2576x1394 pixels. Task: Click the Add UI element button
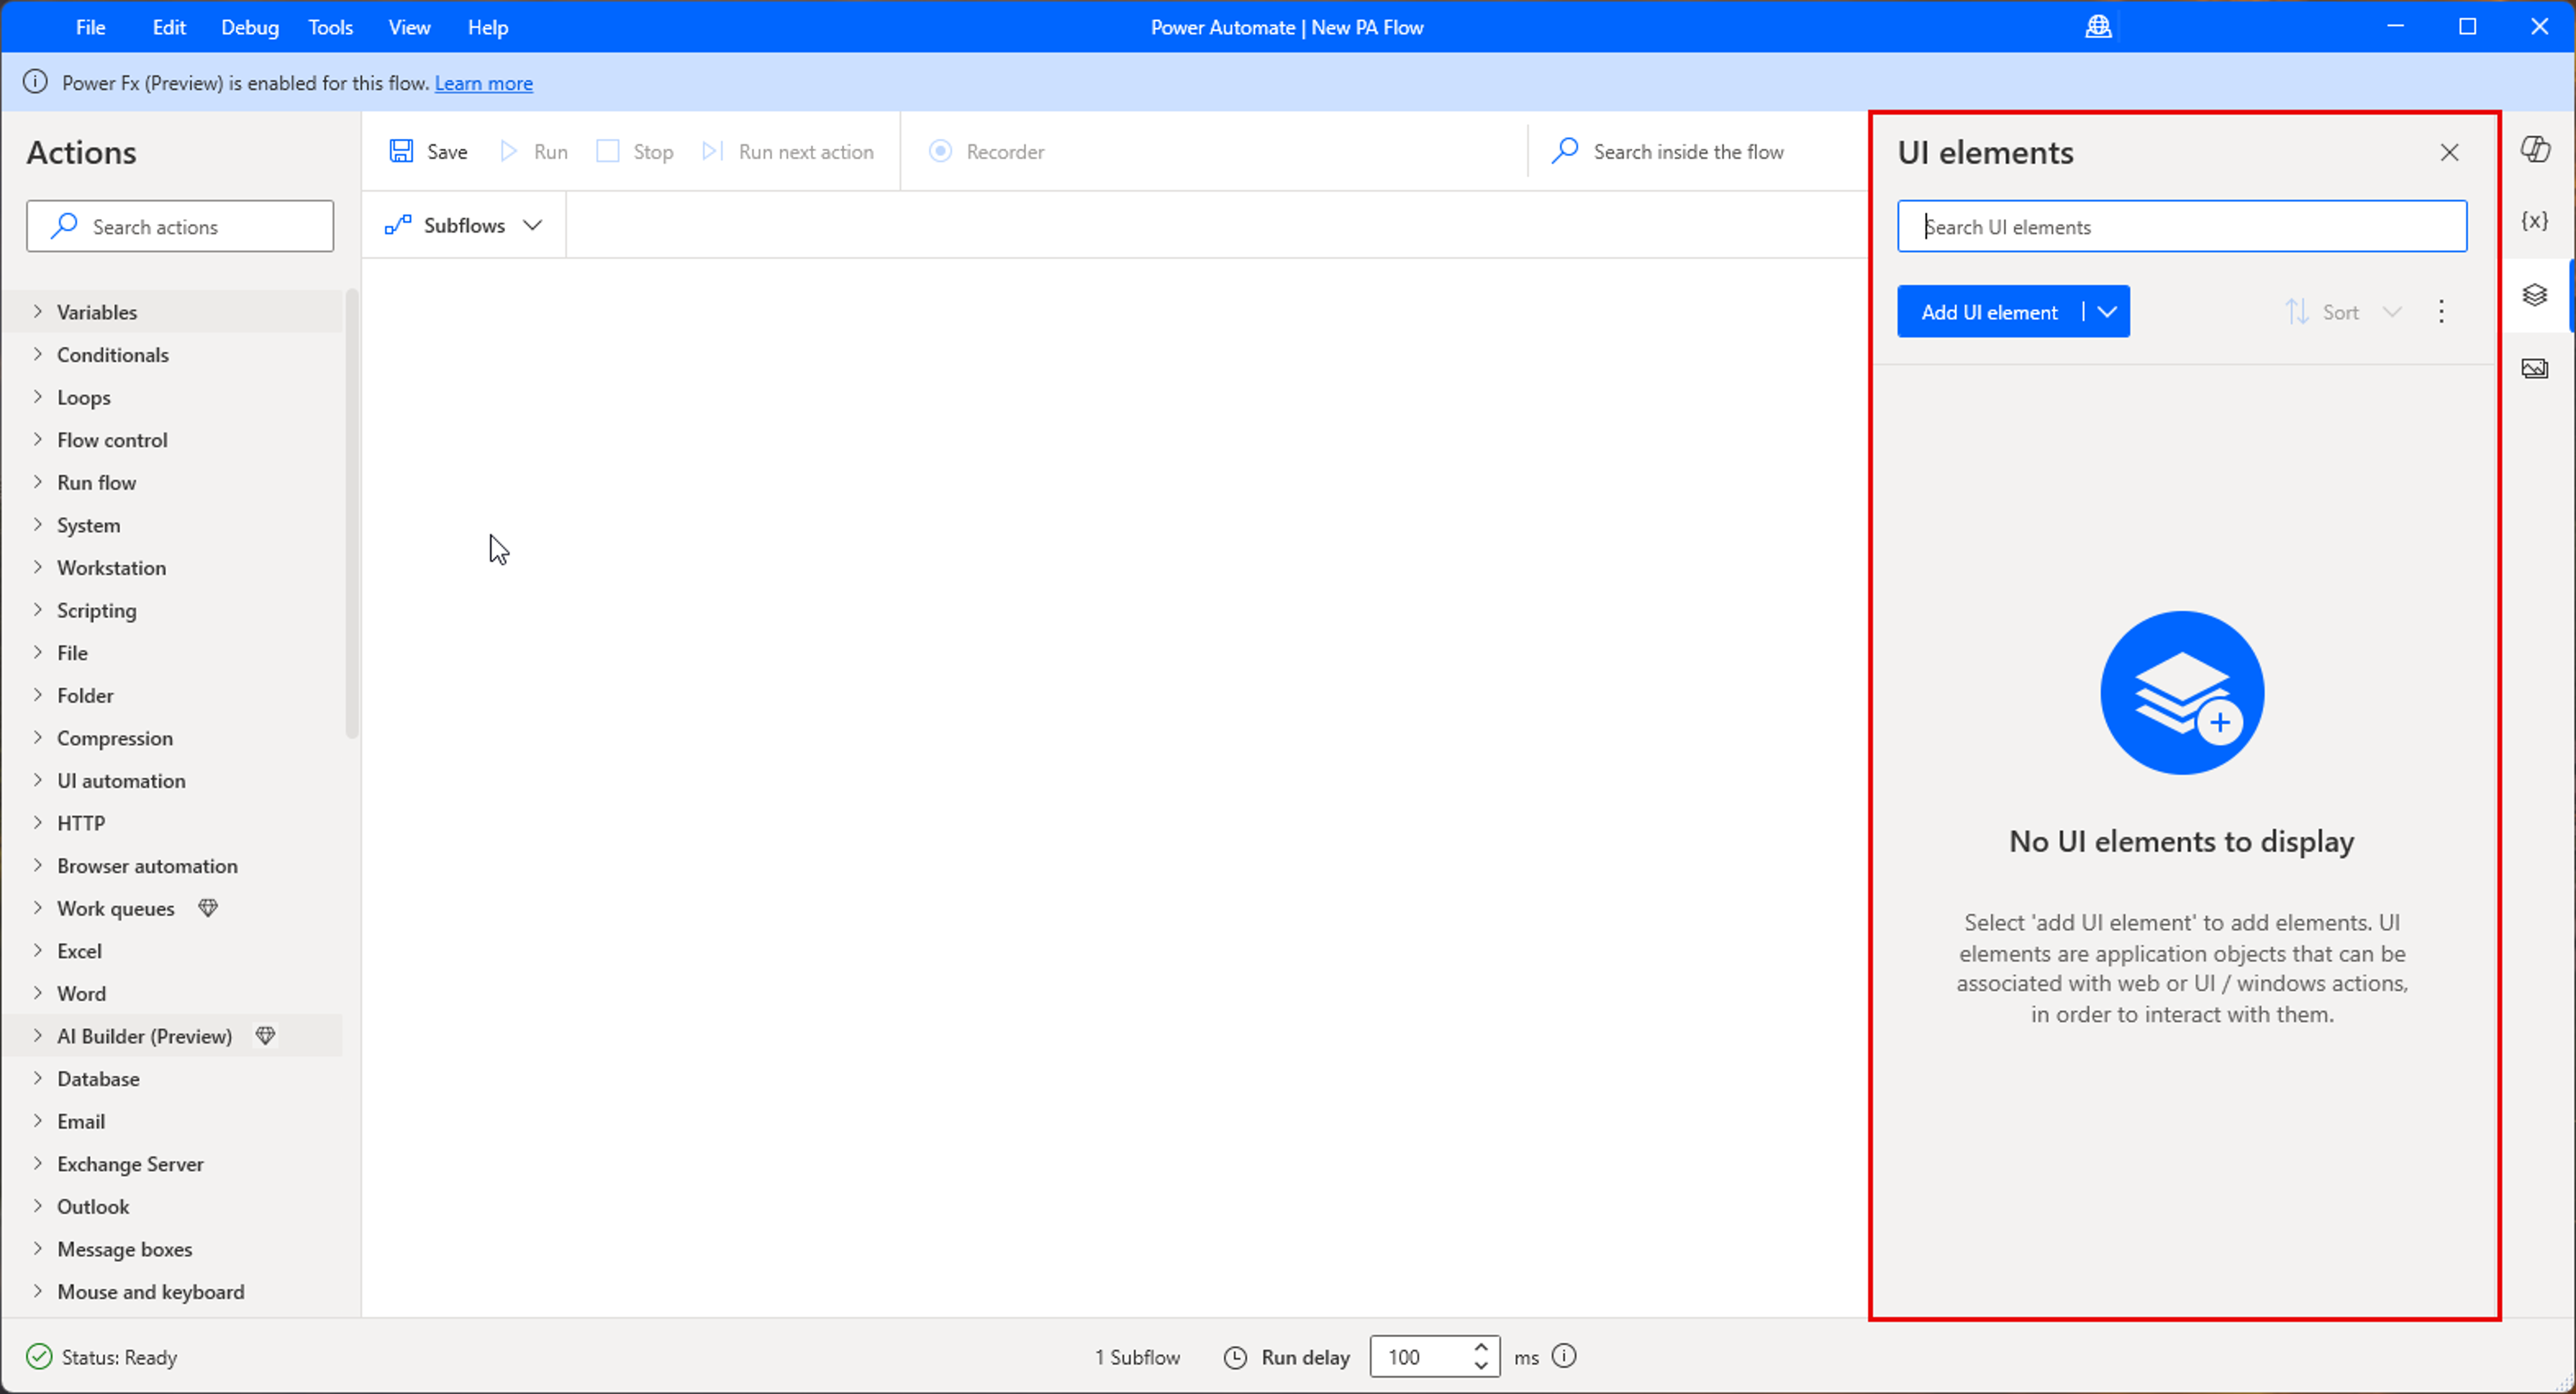point(1988,312)
